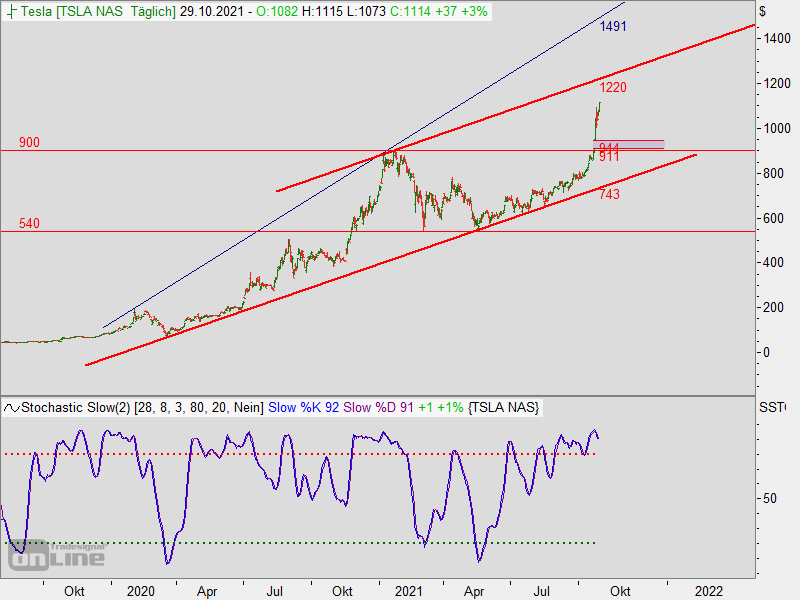Select the chart anchor icon before Tesla title

pos(12,13)
